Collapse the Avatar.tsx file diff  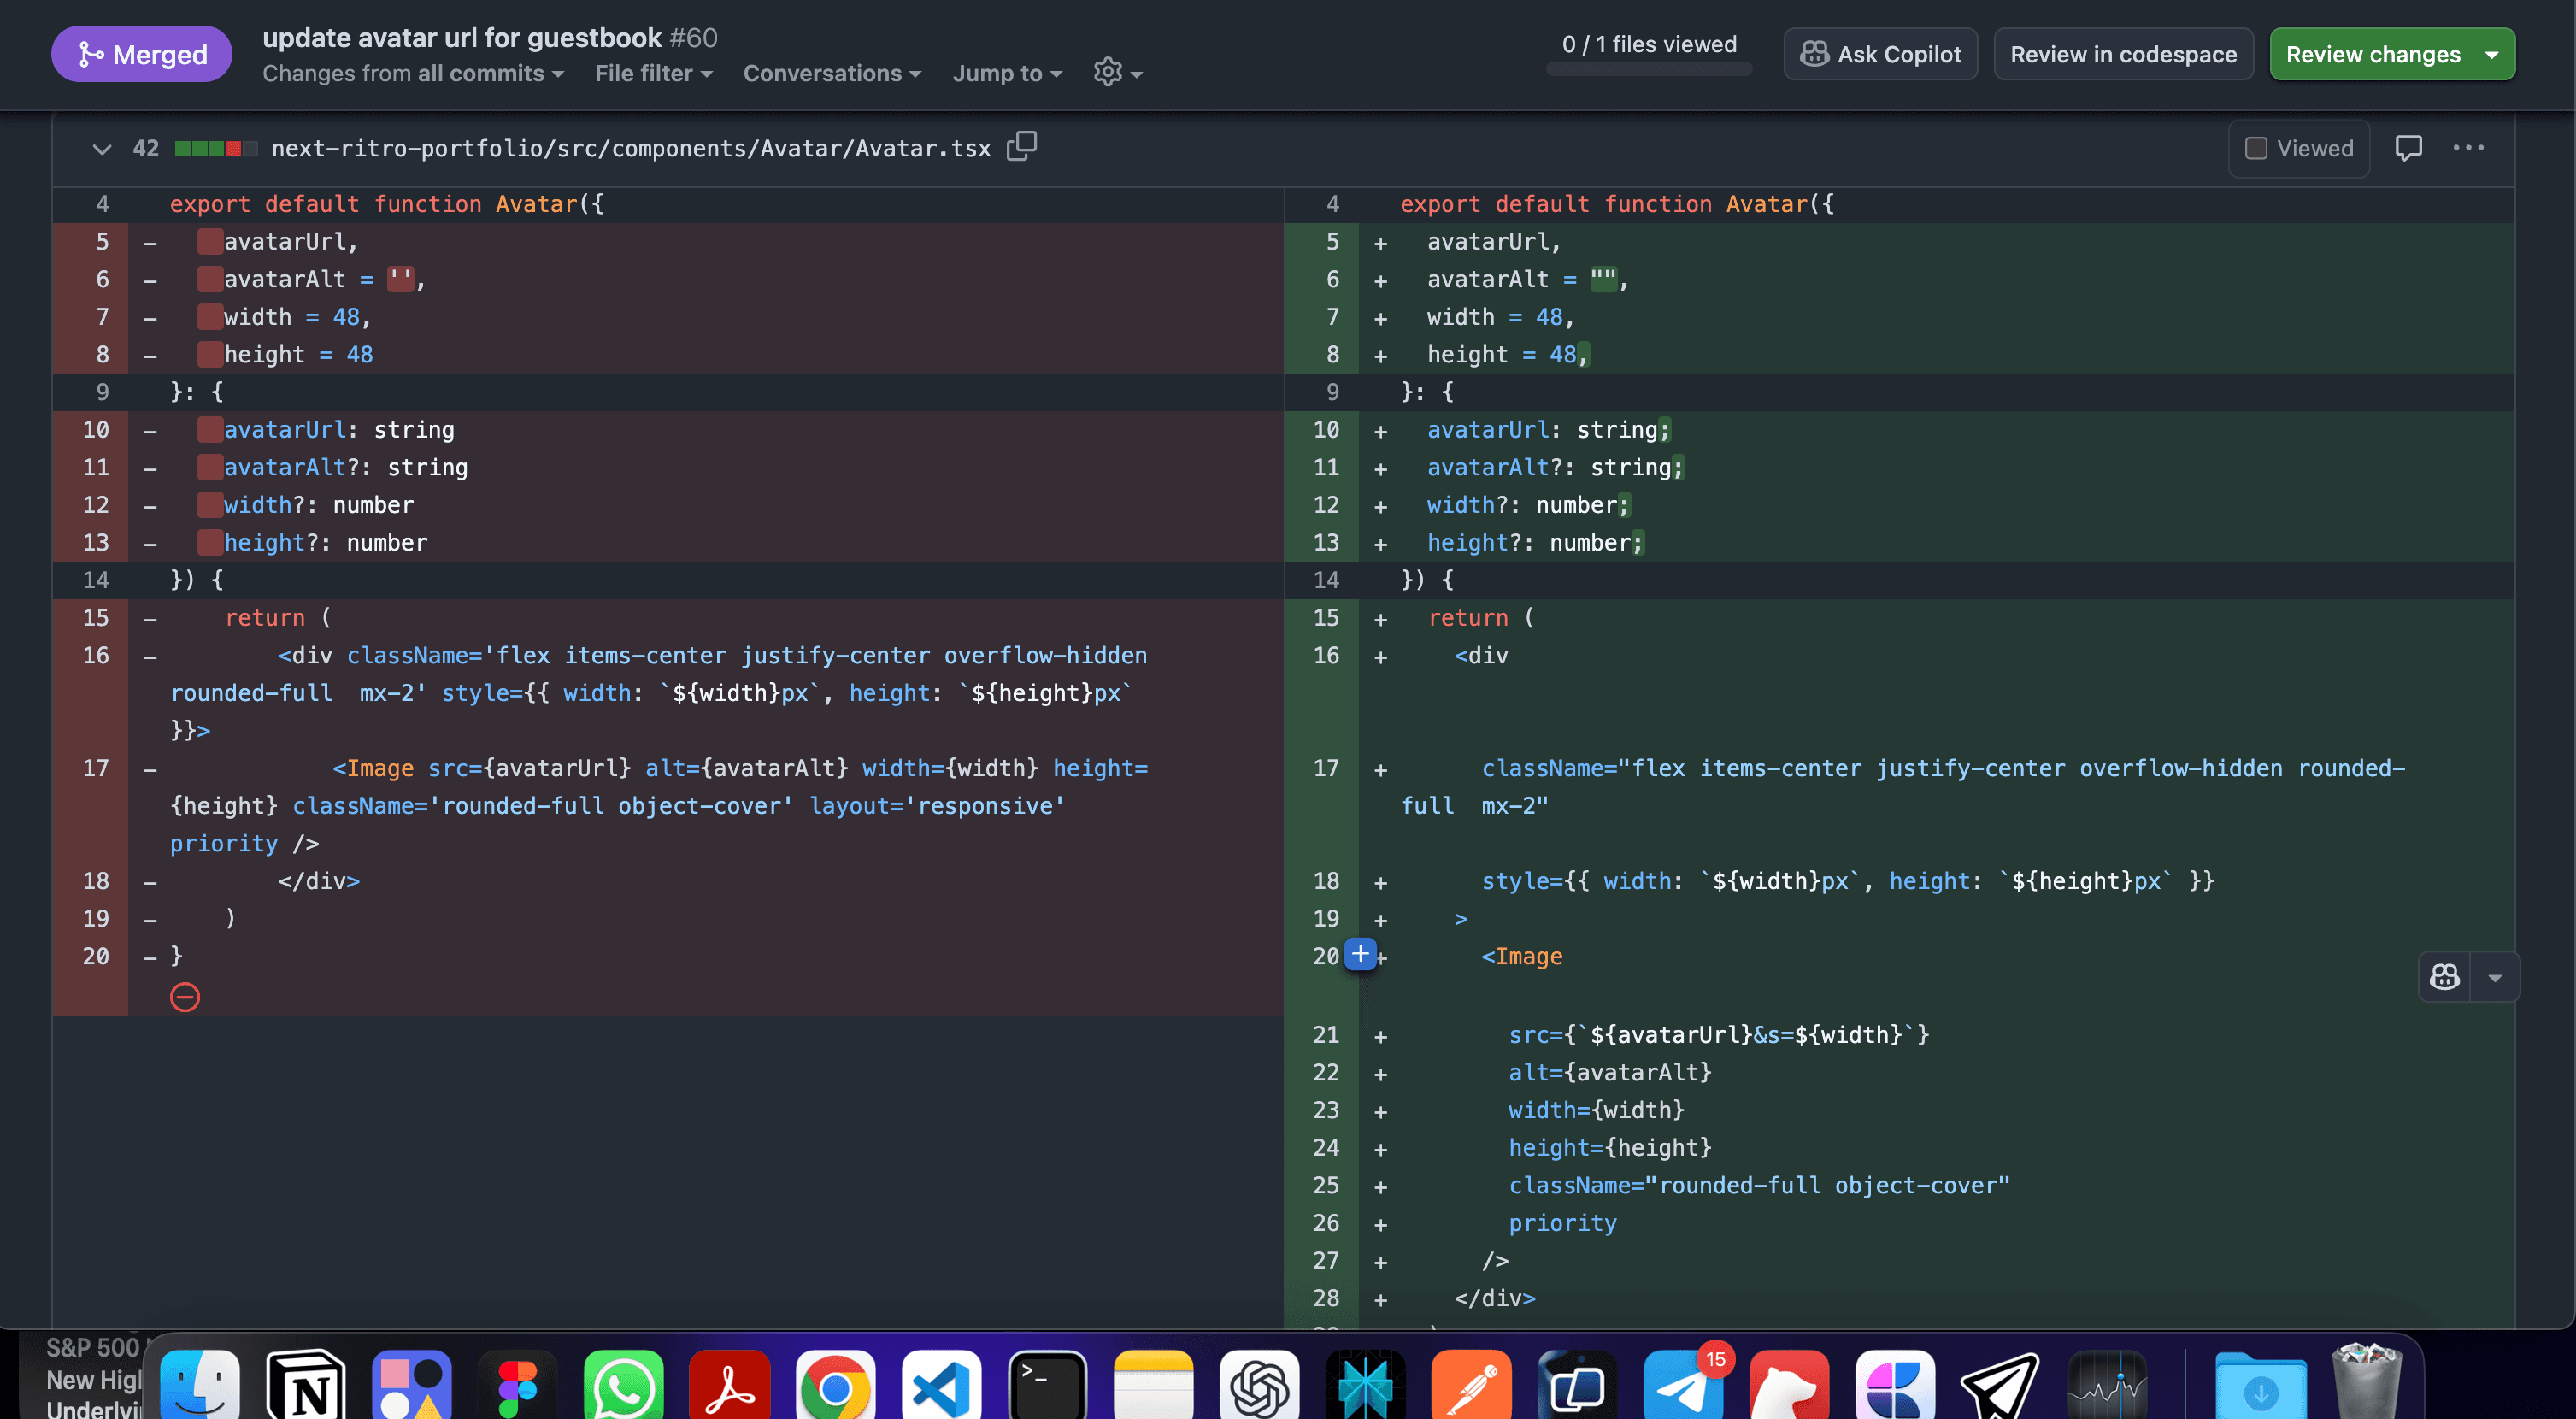(x=101, y=149)
